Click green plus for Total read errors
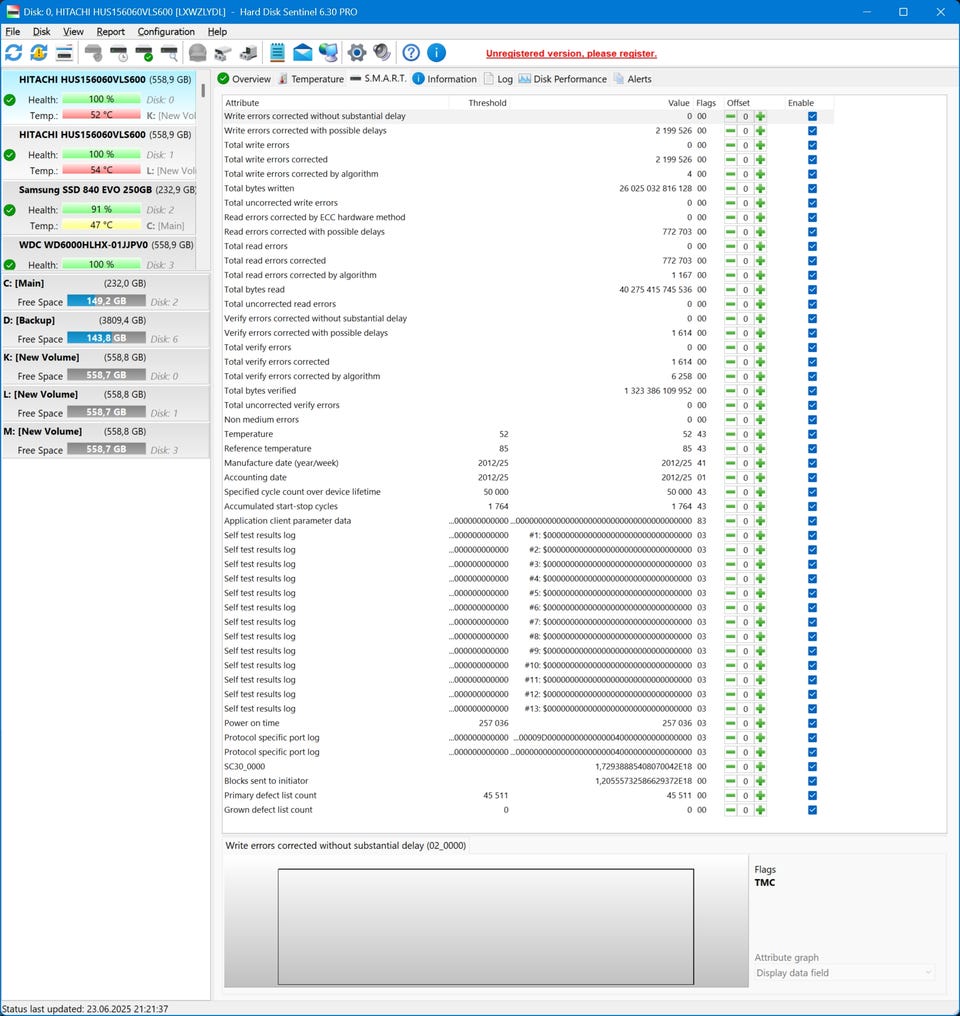960x1016 pixels. click(x=760, y=246)
